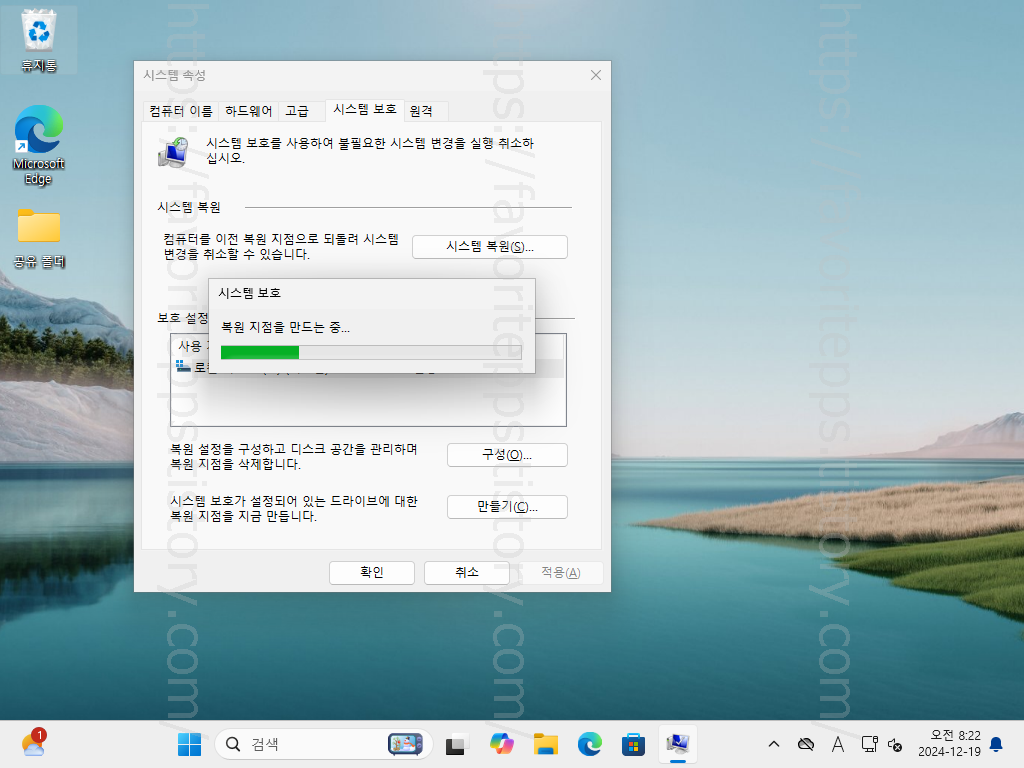Click the IME language indicator A

pos(838,744)
